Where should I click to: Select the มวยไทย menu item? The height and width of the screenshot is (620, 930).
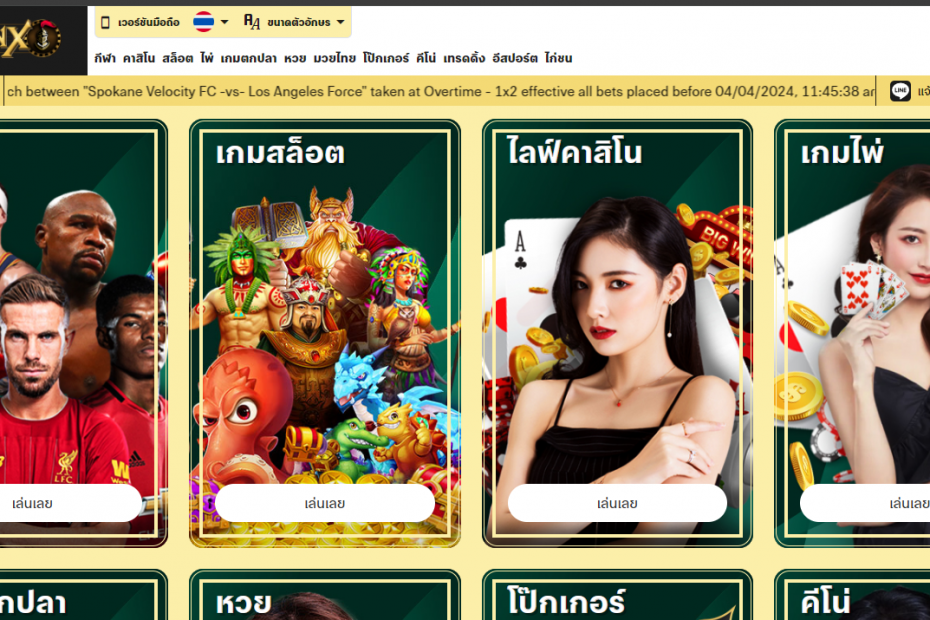(x=335, y=58)
